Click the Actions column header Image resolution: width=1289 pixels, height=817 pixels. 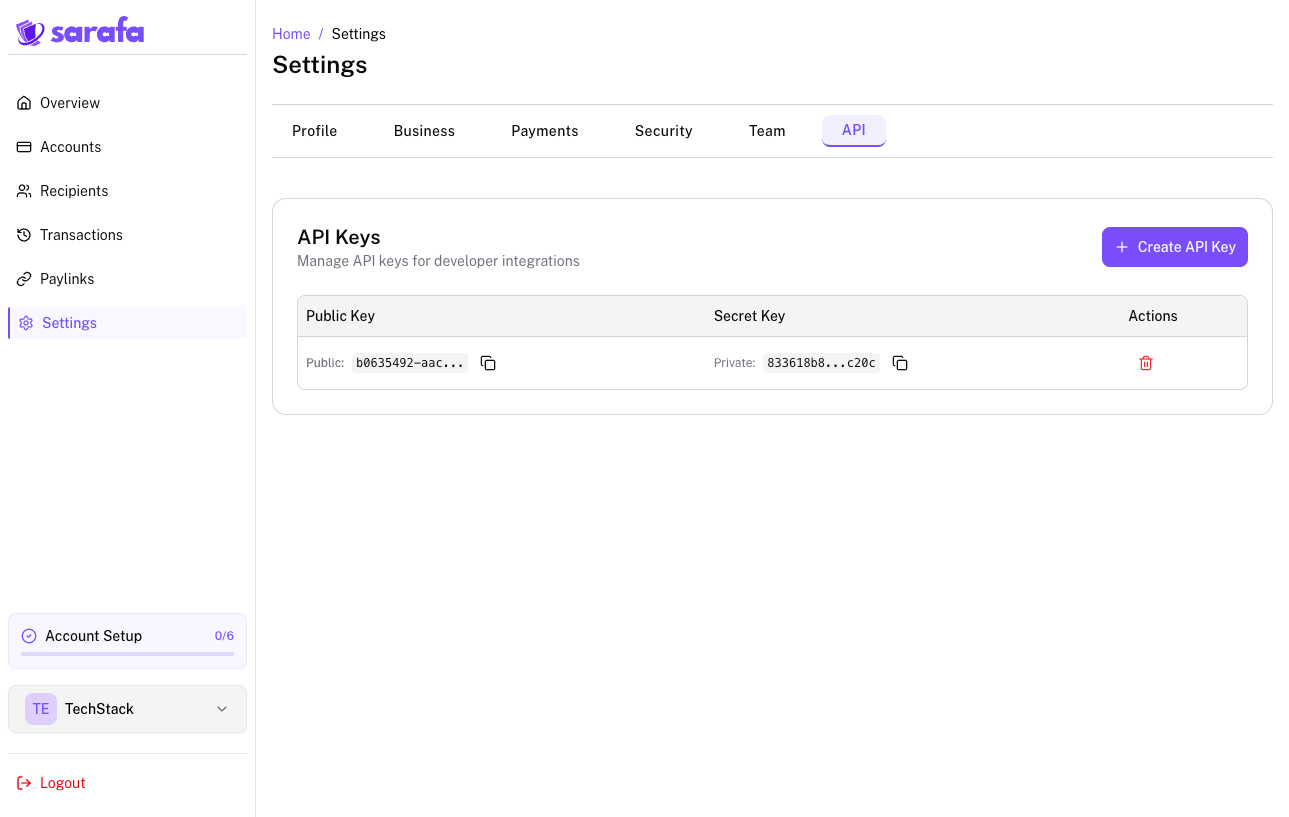(1153, 316)
